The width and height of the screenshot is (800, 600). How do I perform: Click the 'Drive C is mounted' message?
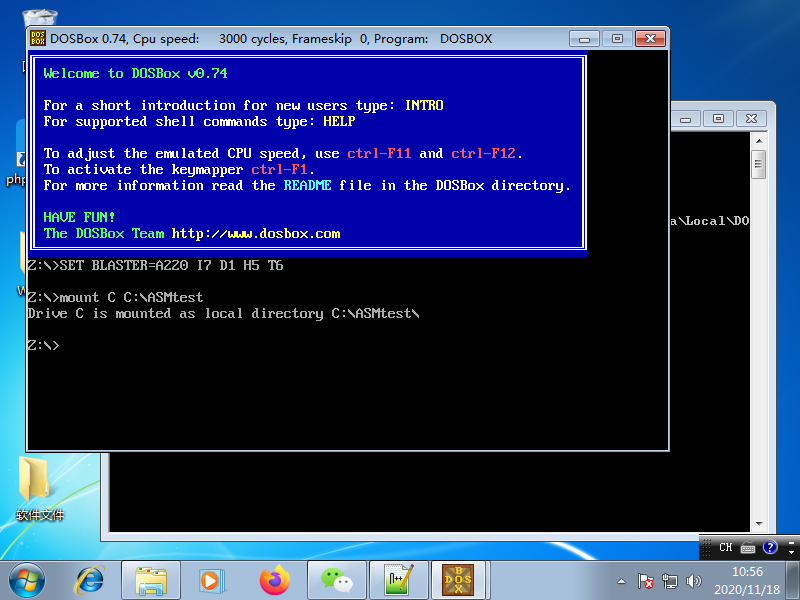click(223, 313)
